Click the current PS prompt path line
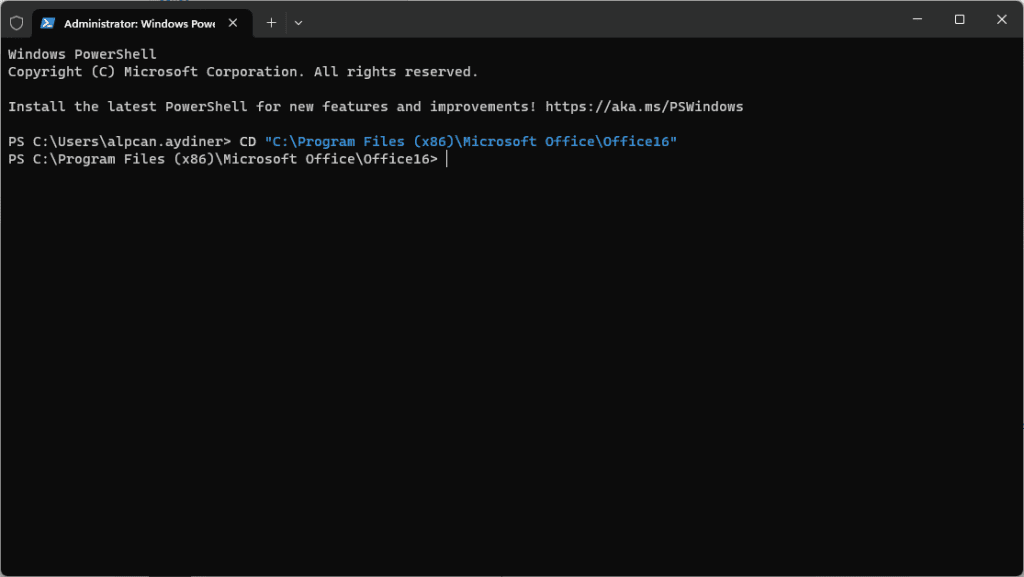 tap(220, 159)
